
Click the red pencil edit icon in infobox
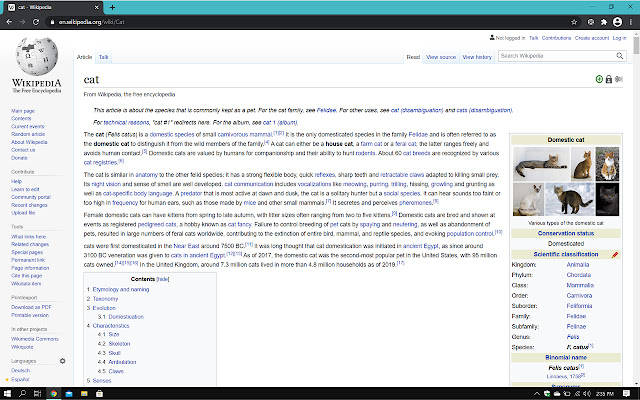[615, 255]
